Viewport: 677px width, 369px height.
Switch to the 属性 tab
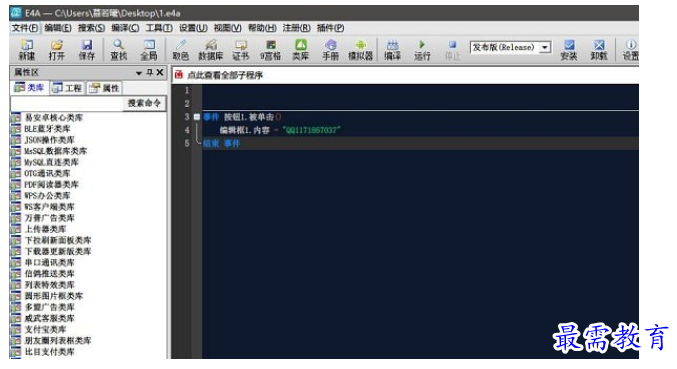pyautogui.click(x=104, y=88)
